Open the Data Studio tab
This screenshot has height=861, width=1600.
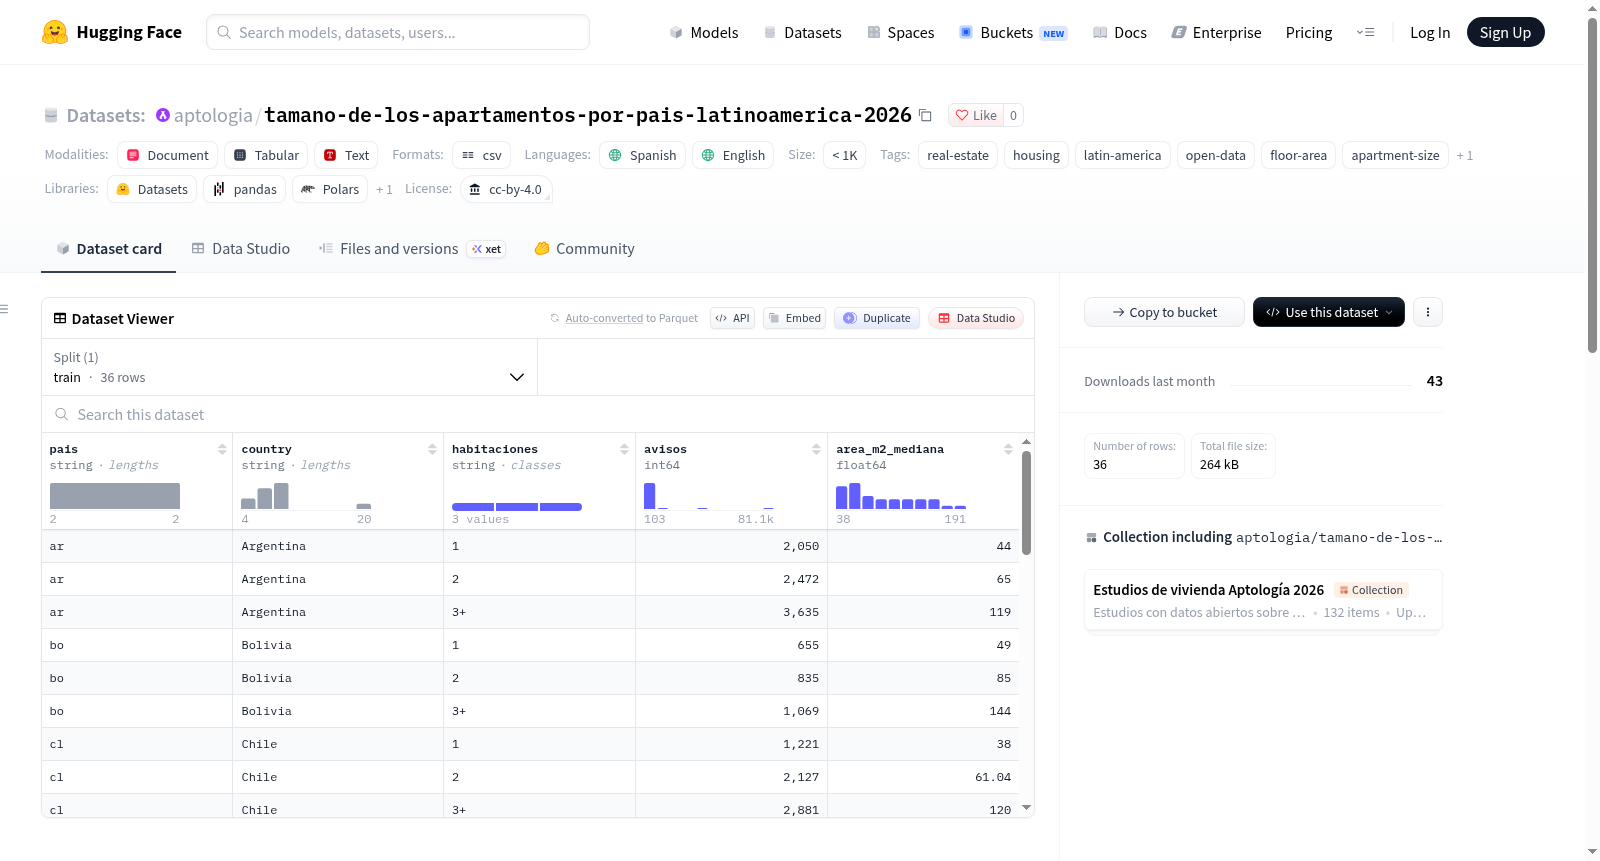[x=241, y=249]
